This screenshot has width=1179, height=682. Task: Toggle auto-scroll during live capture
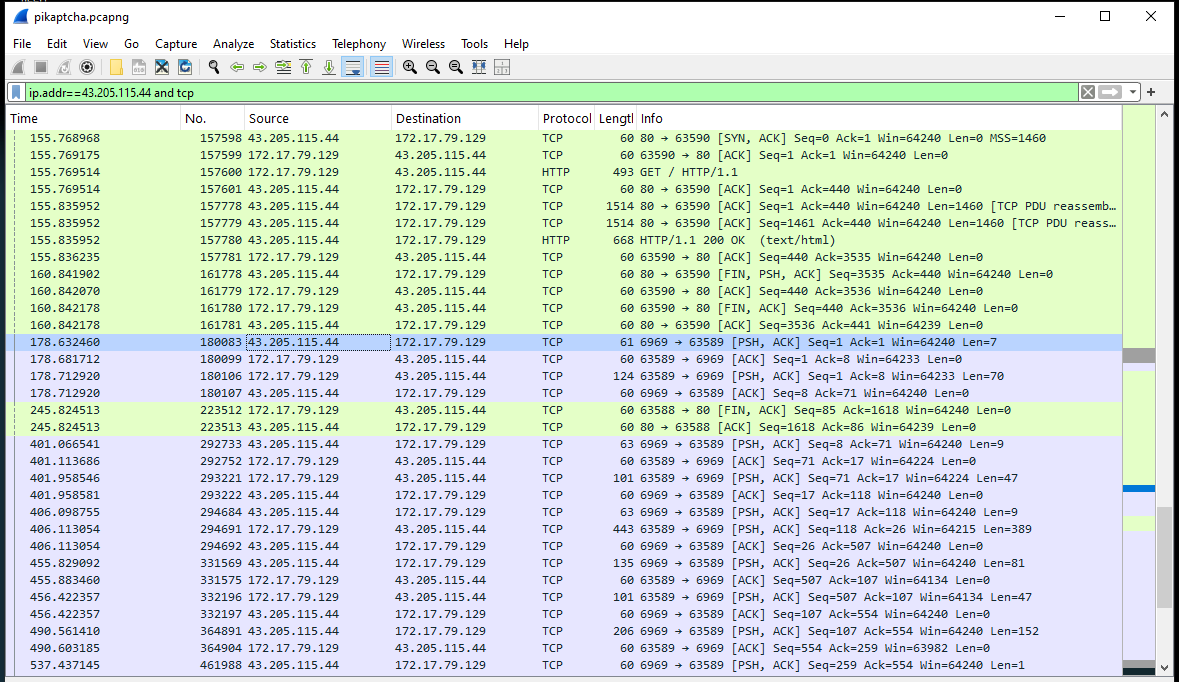coord(353,68)
